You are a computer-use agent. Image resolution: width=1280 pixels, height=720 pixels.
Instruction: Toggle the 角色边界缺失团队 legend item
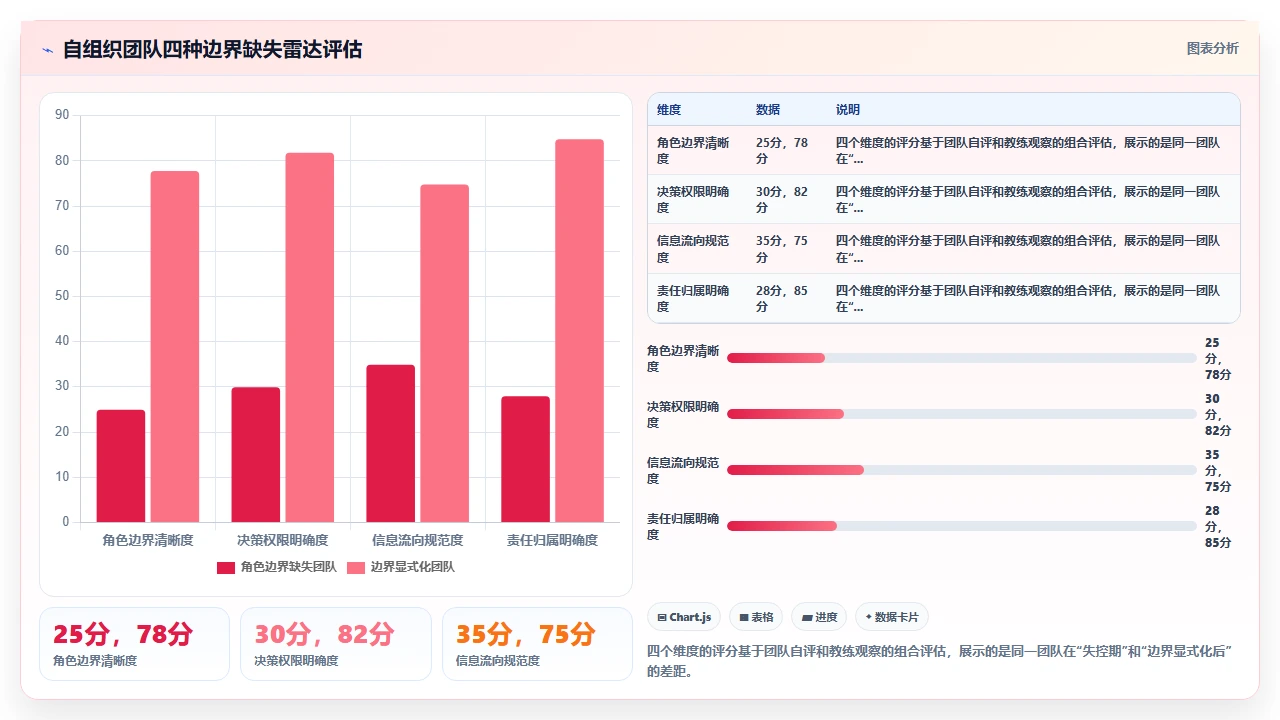pyautogui.click(x=277, y=567)
